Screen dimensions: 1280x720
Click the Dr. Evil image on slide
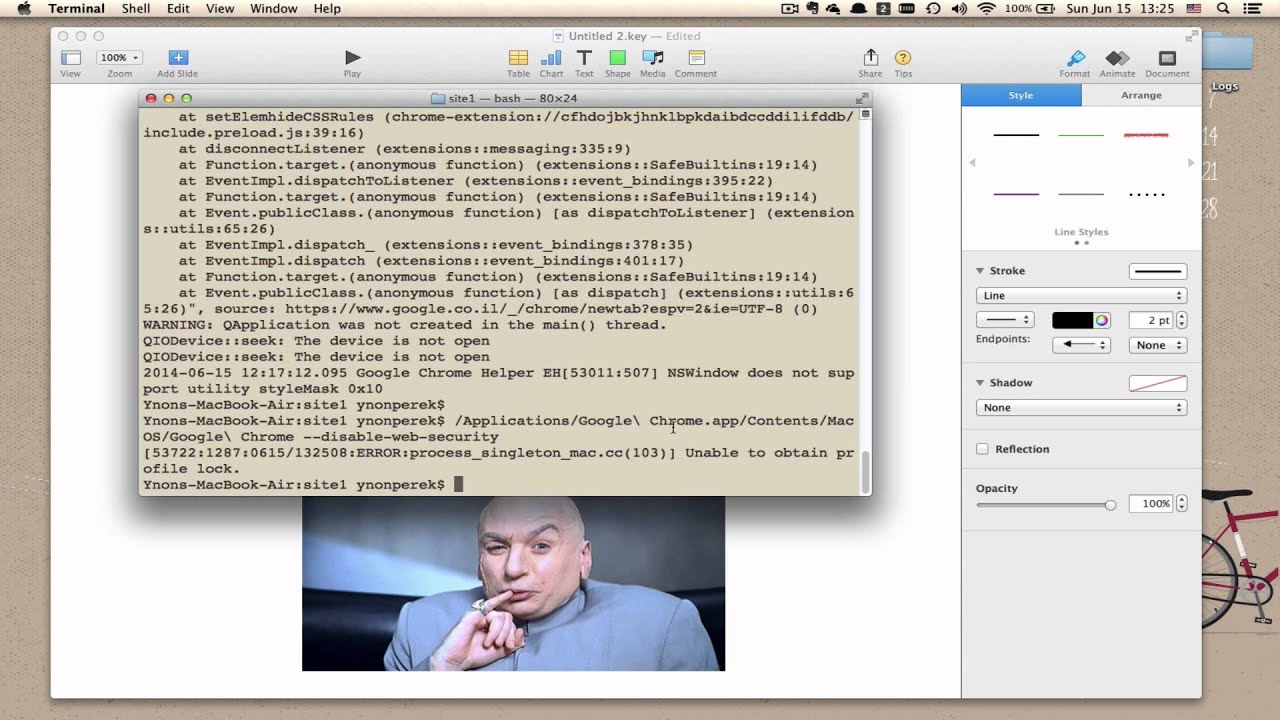(513, 583)
